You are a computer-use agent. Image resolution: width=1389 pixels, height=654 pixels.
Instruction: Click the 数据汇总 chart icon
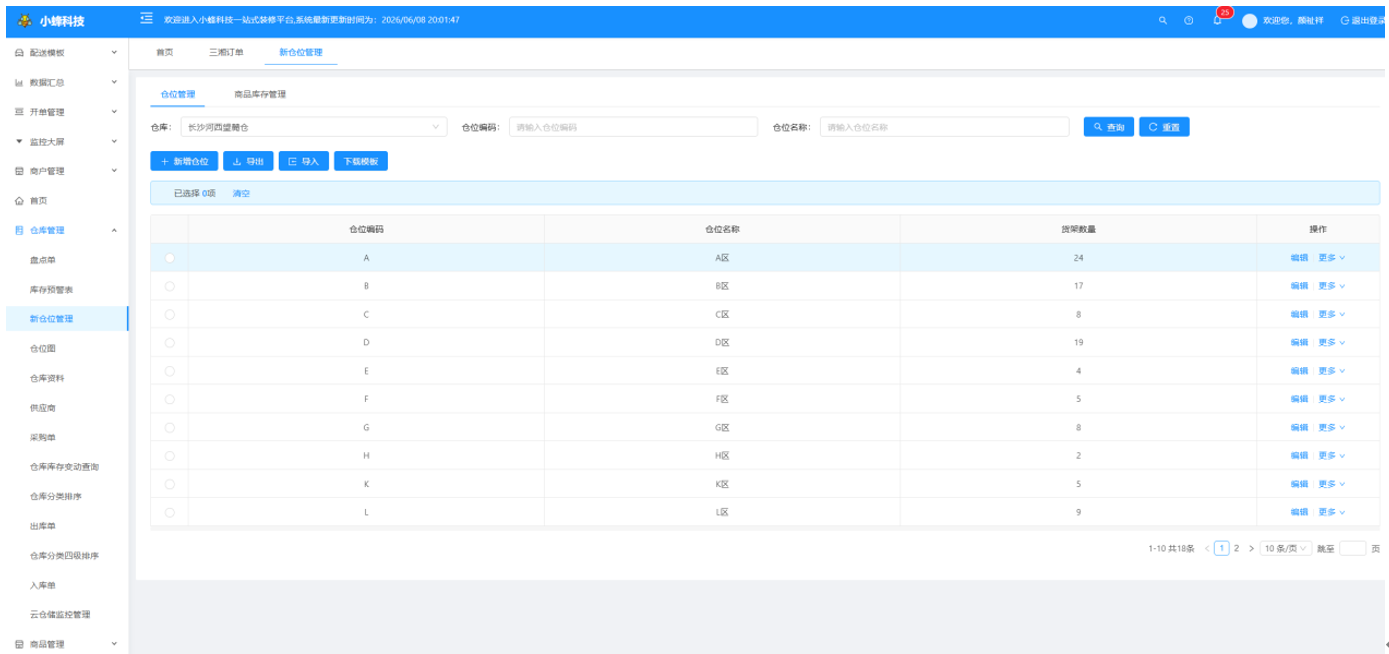(19, 82)
